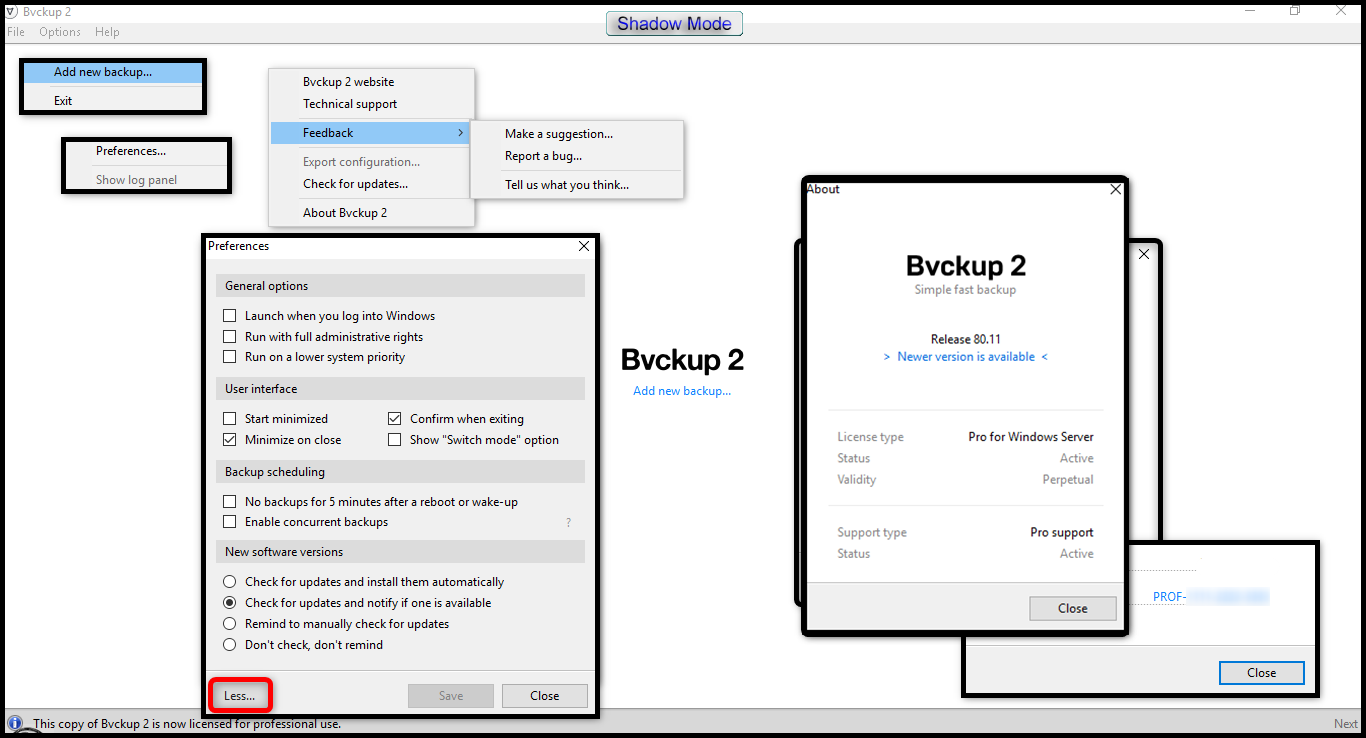
Task: Click the licensed for professional use status message
Action: point(187,724)
